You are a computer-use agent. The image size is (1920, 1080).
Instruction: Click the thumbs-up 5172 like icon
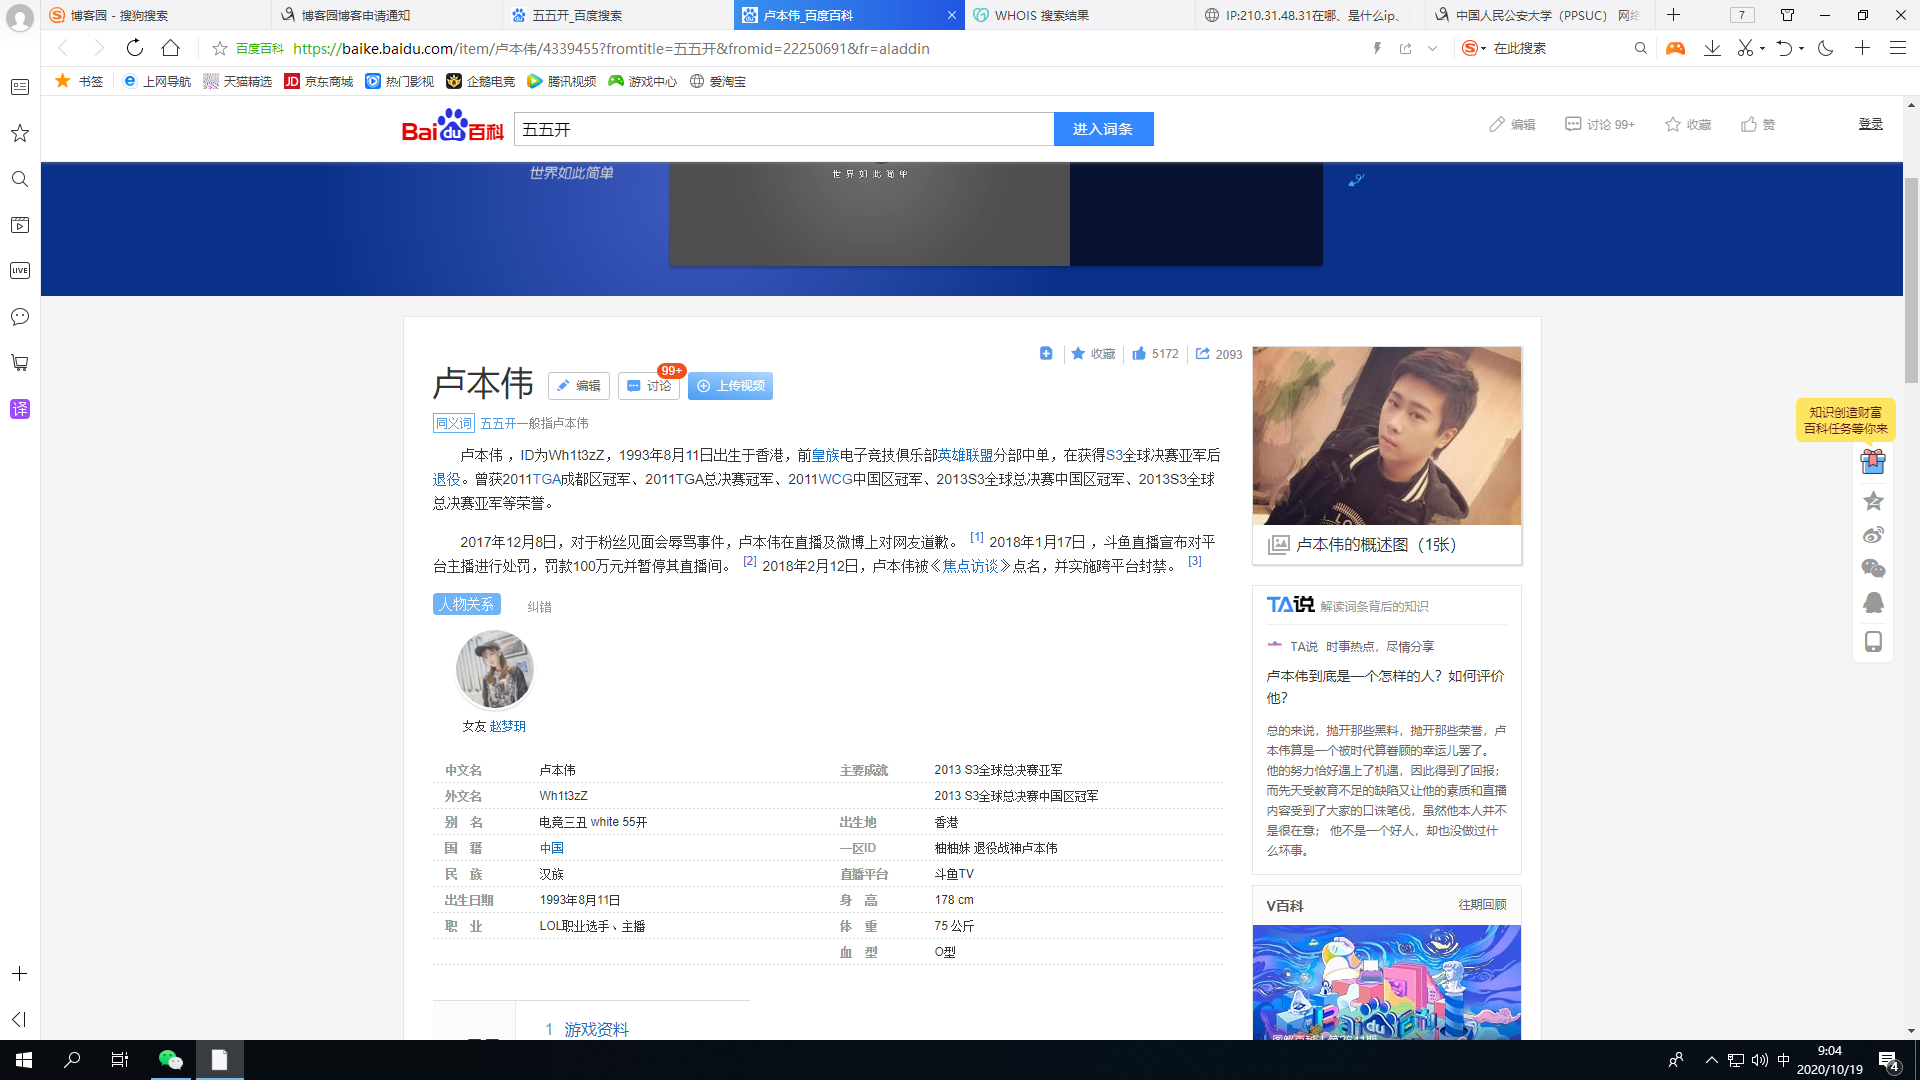[1139, 354]
